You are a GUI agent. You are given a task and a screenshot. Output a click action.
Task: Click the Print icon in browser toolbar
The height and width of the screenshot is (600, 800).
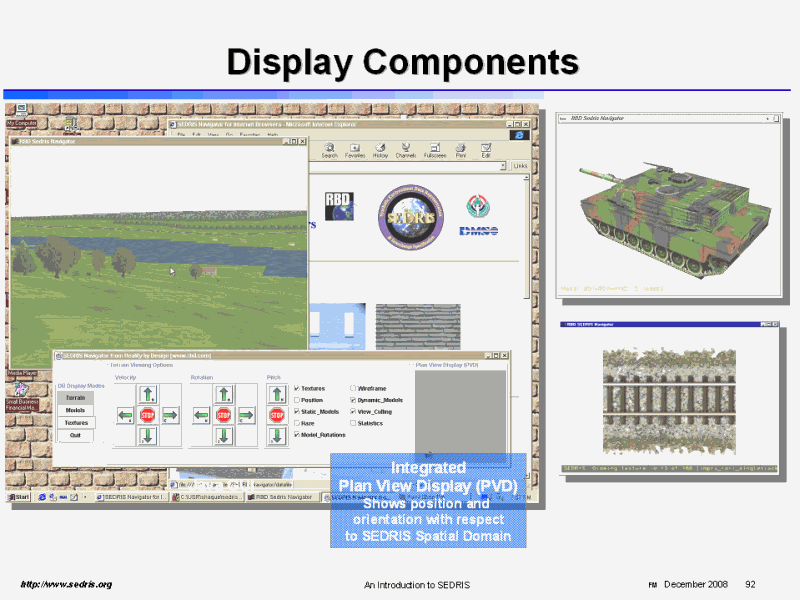461,149
